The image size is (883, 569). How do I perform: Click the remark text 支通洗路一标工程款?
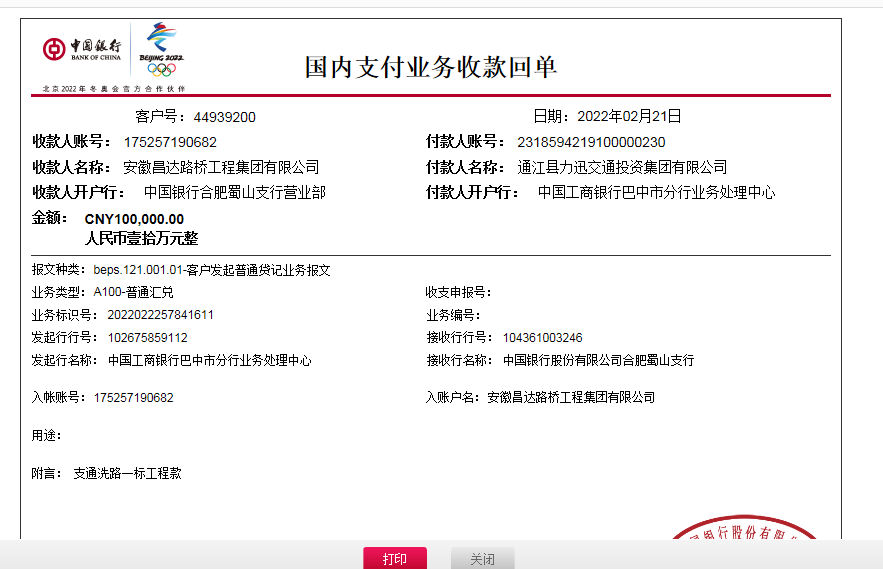point(127,473)
